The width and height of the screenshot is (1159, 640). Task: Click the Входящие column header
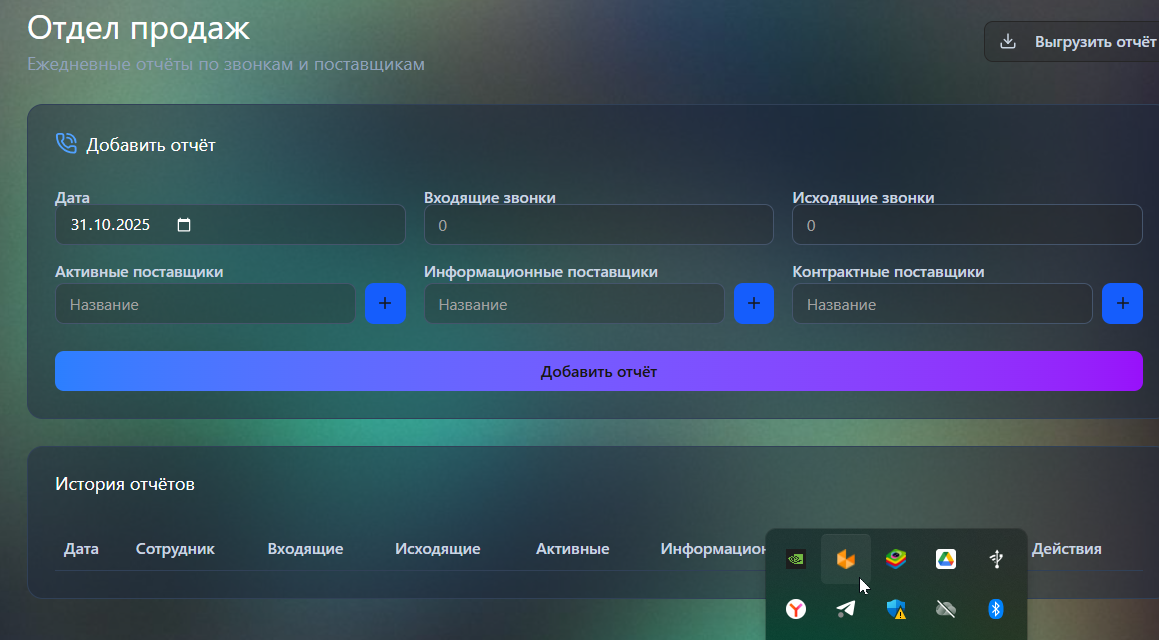click(x=305, y=549)
